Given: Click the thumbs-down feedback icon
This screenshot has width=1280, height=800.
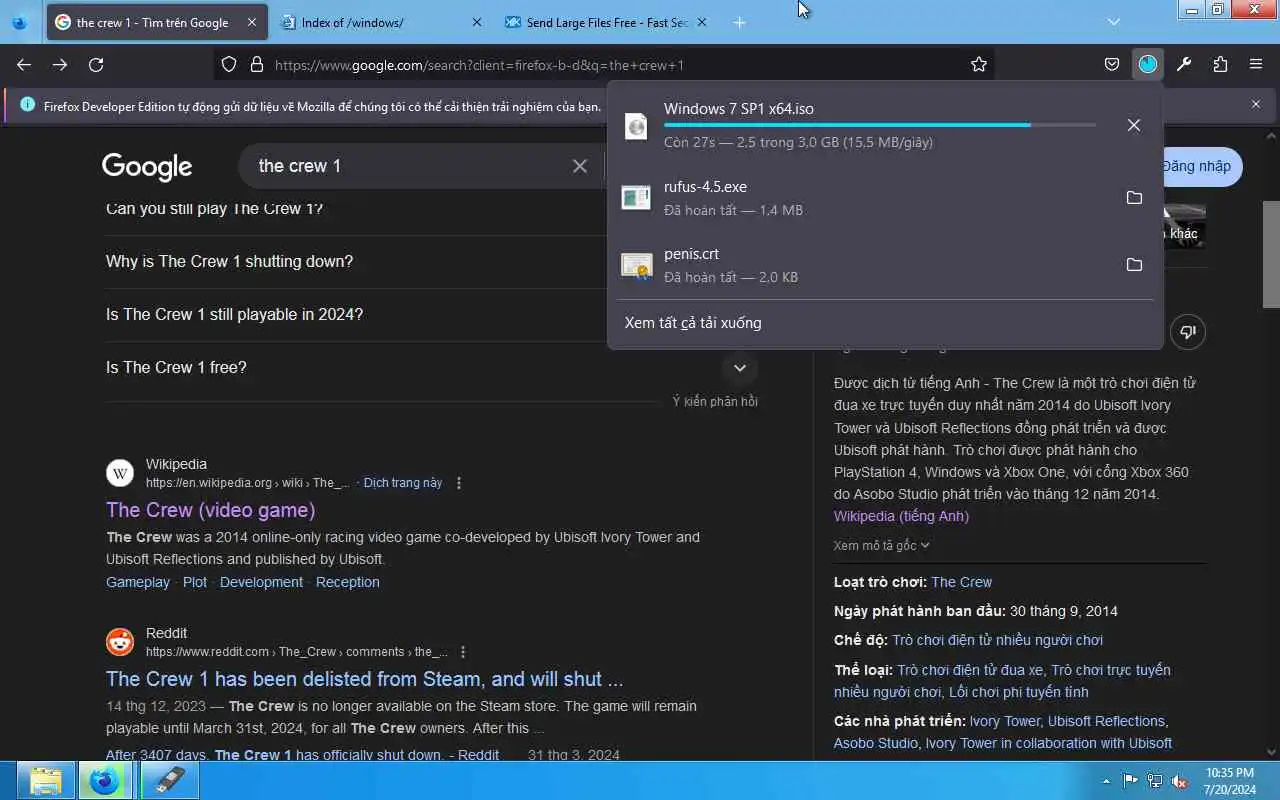Looking at the screenshot, I should tap(1188, 332).
